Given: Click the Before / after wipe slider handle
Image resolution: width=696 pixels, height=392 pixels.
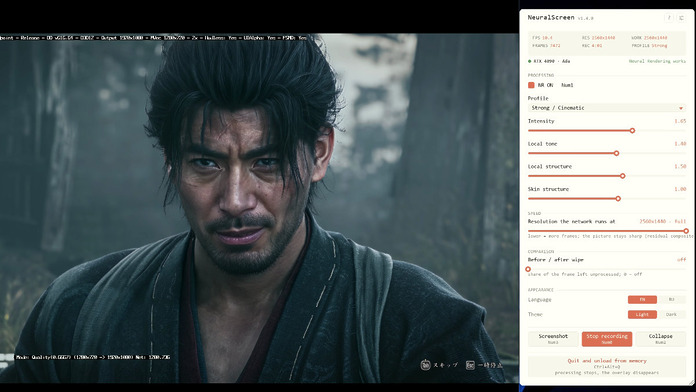Looking at the screenshot, I should click(528, 269).
